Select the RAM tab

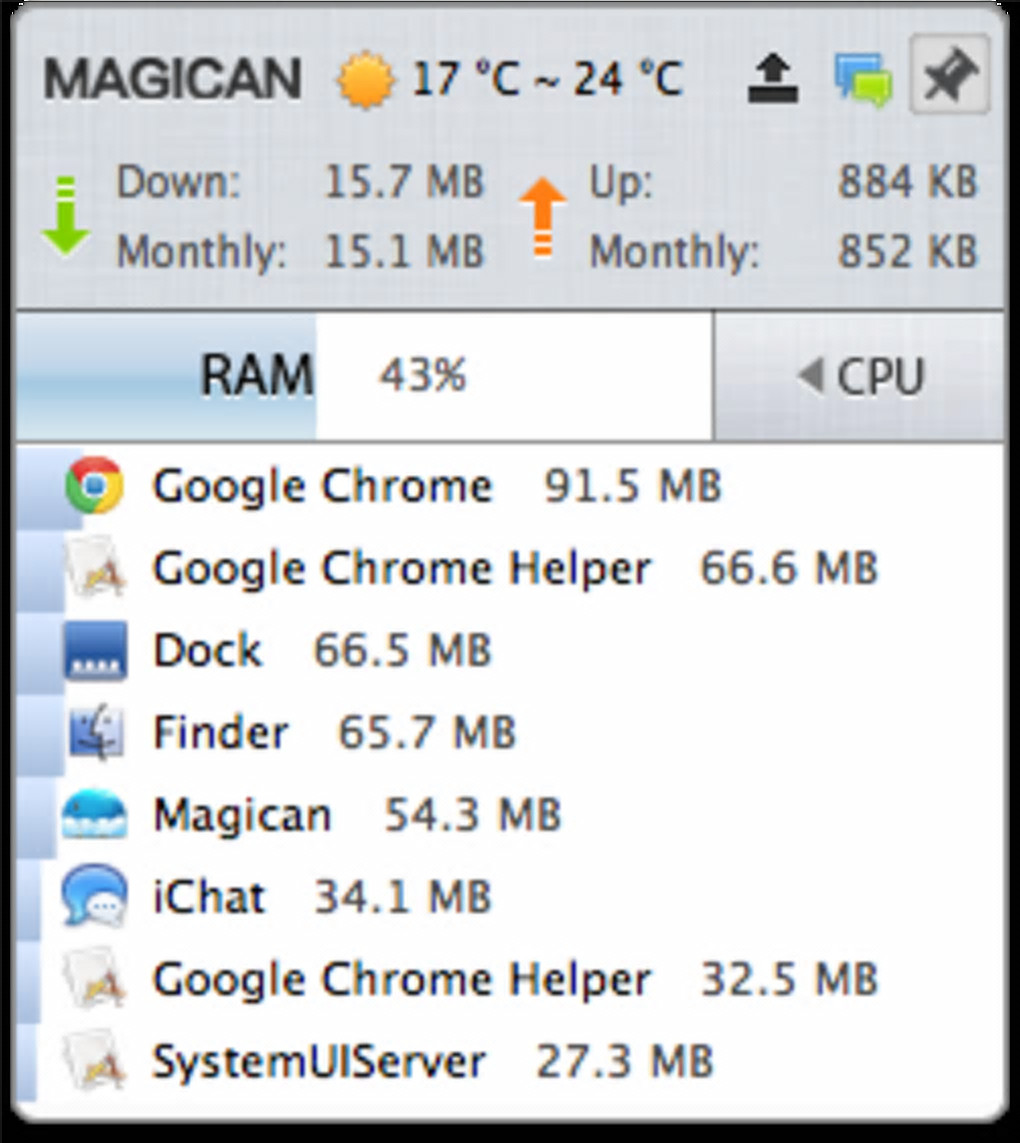coord(258,377)
